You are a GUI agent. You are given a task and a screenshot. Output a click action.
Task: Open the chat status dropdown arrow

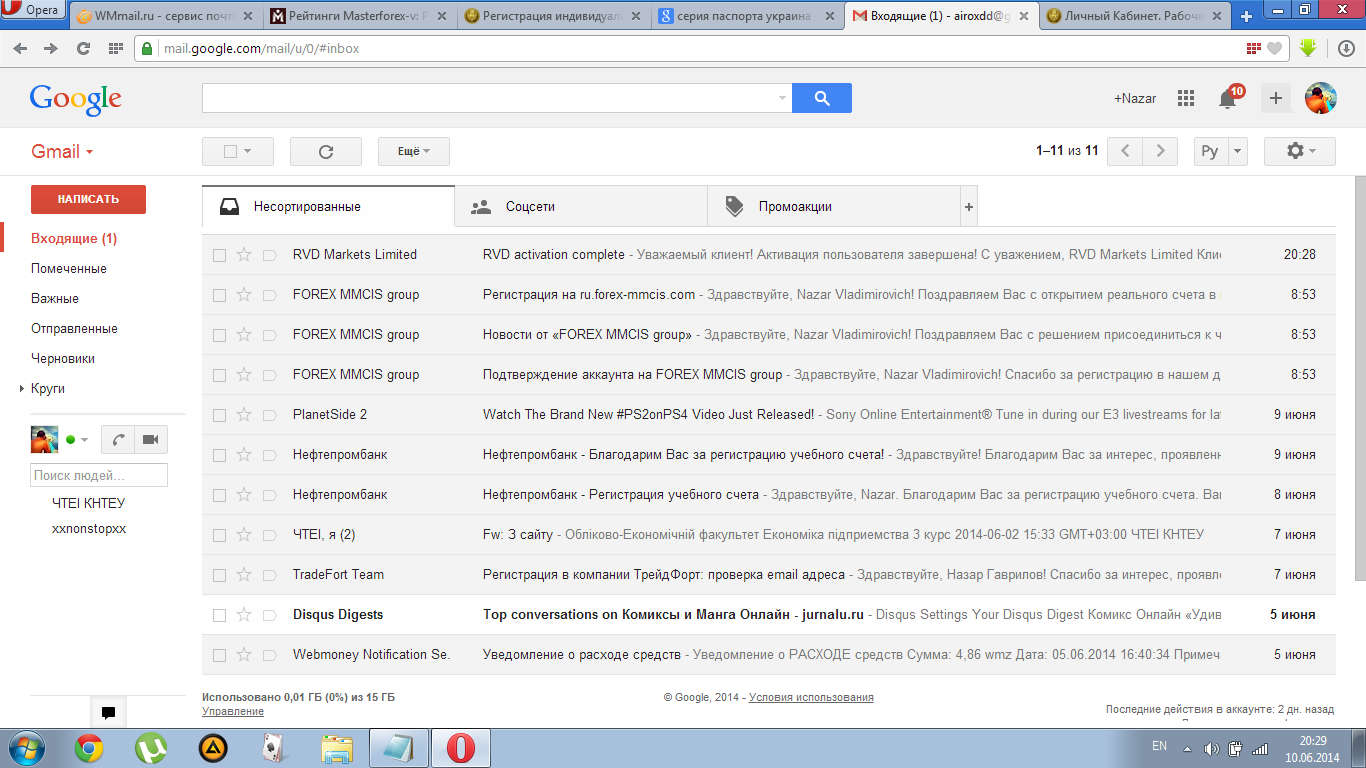point(84,440)
